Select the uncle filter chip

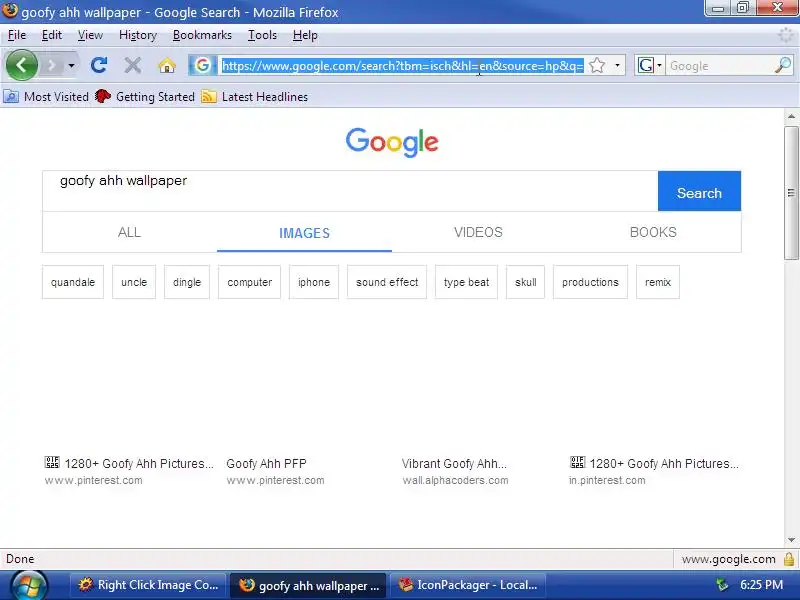(134, 282)
